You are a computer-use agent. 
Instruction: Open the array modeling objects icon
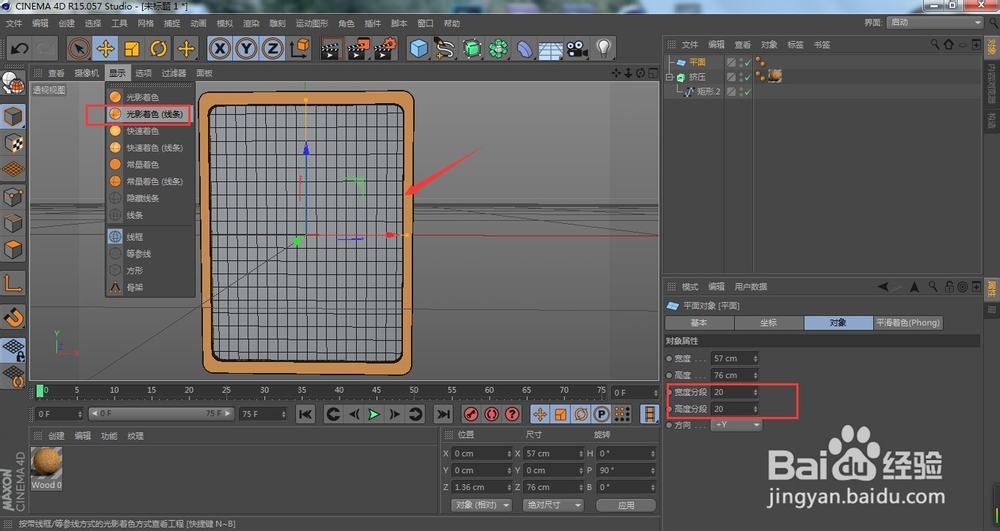click(497, 48)
